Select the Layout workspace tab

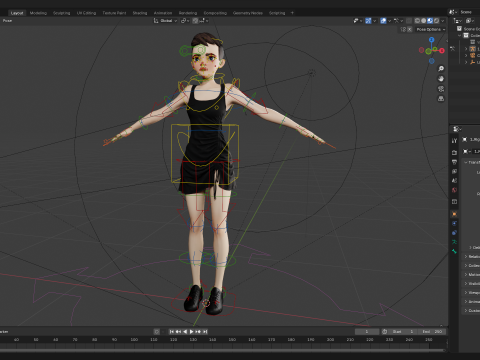(17, 13)
